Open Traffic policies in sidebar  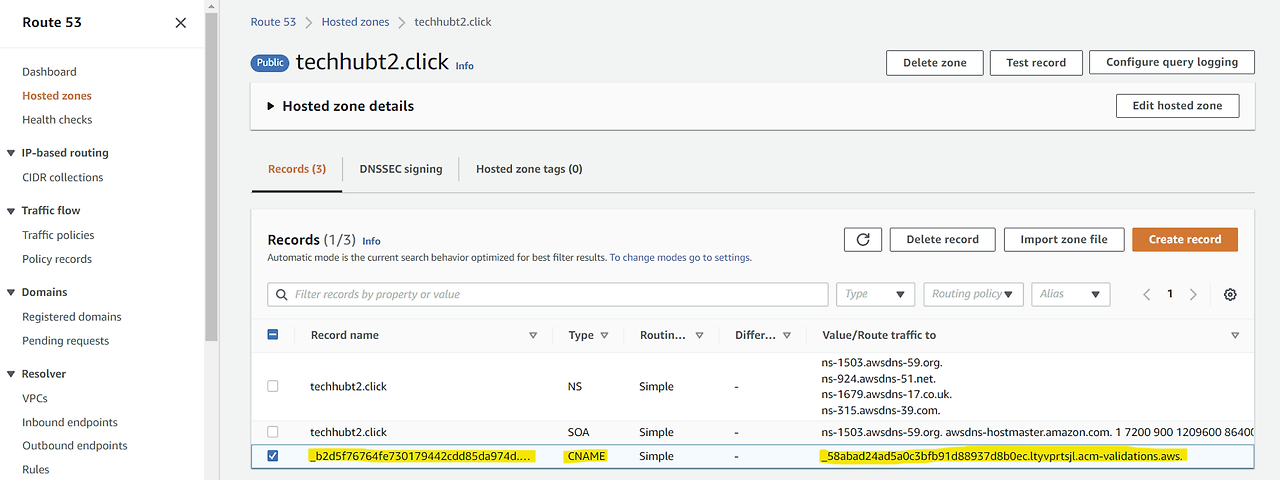point(58,235)
